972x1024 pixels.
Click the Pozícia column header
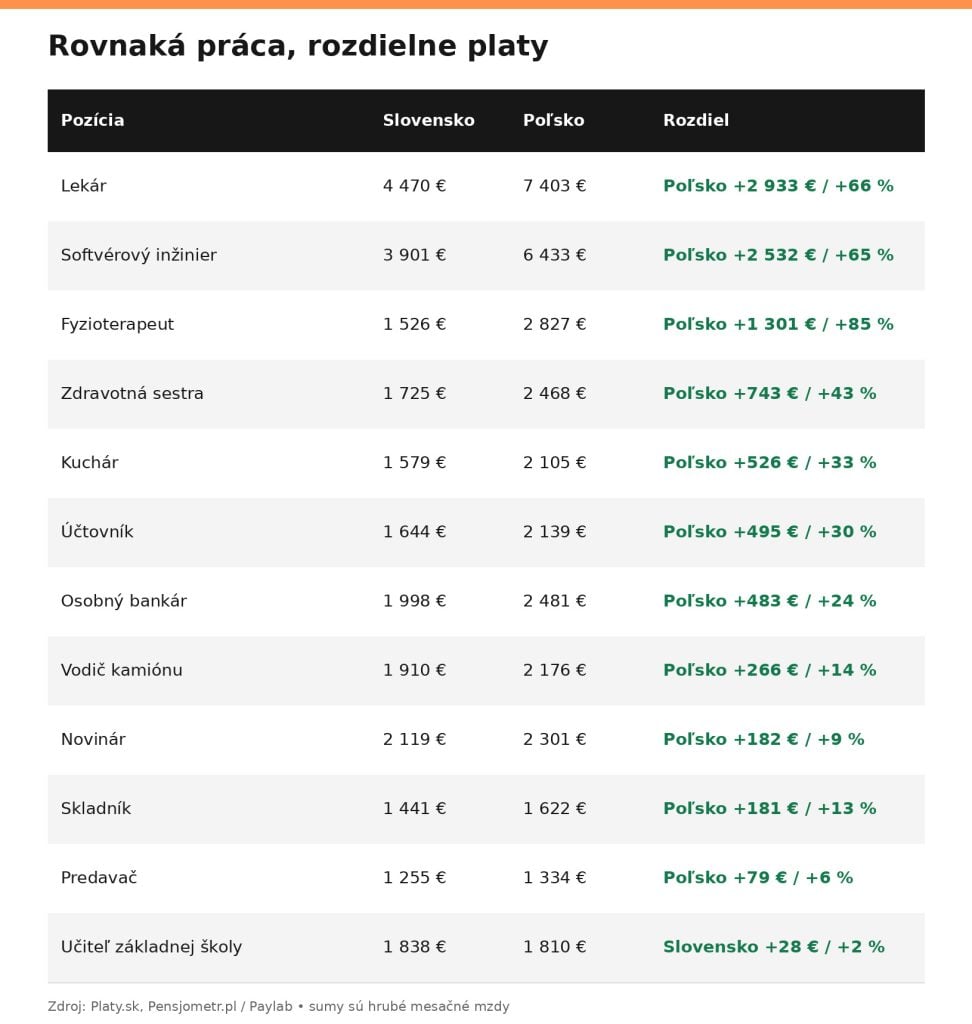pyautogui.click(x=92, y=120)
